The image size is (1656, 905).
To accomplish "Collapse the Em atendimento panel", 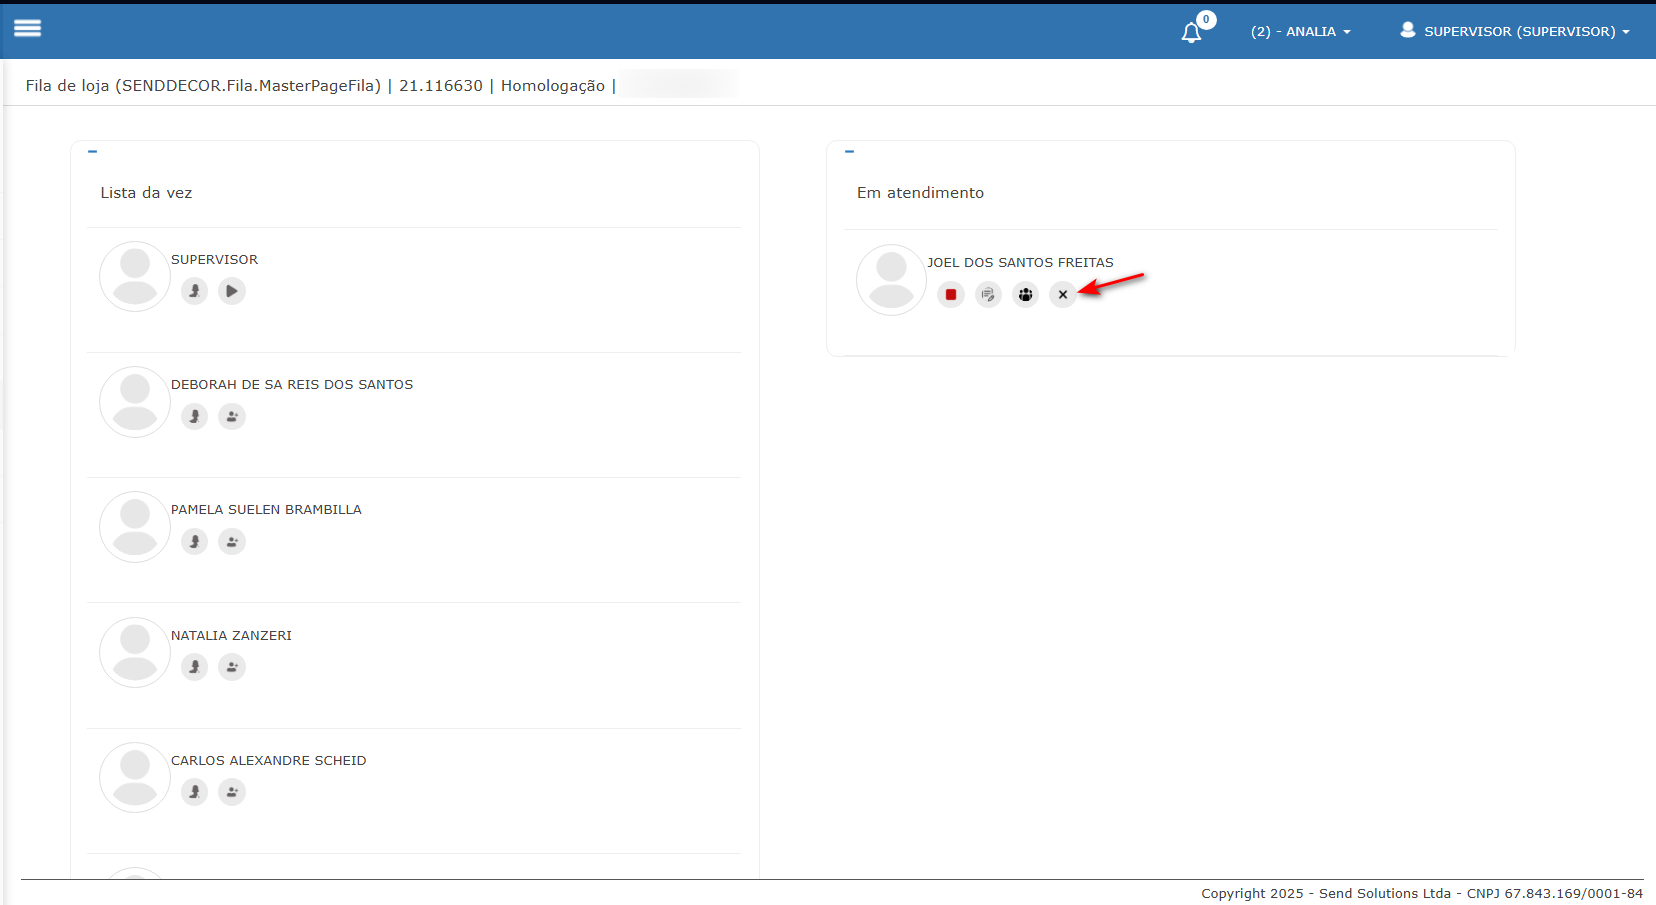I will (x=849, y=152).
